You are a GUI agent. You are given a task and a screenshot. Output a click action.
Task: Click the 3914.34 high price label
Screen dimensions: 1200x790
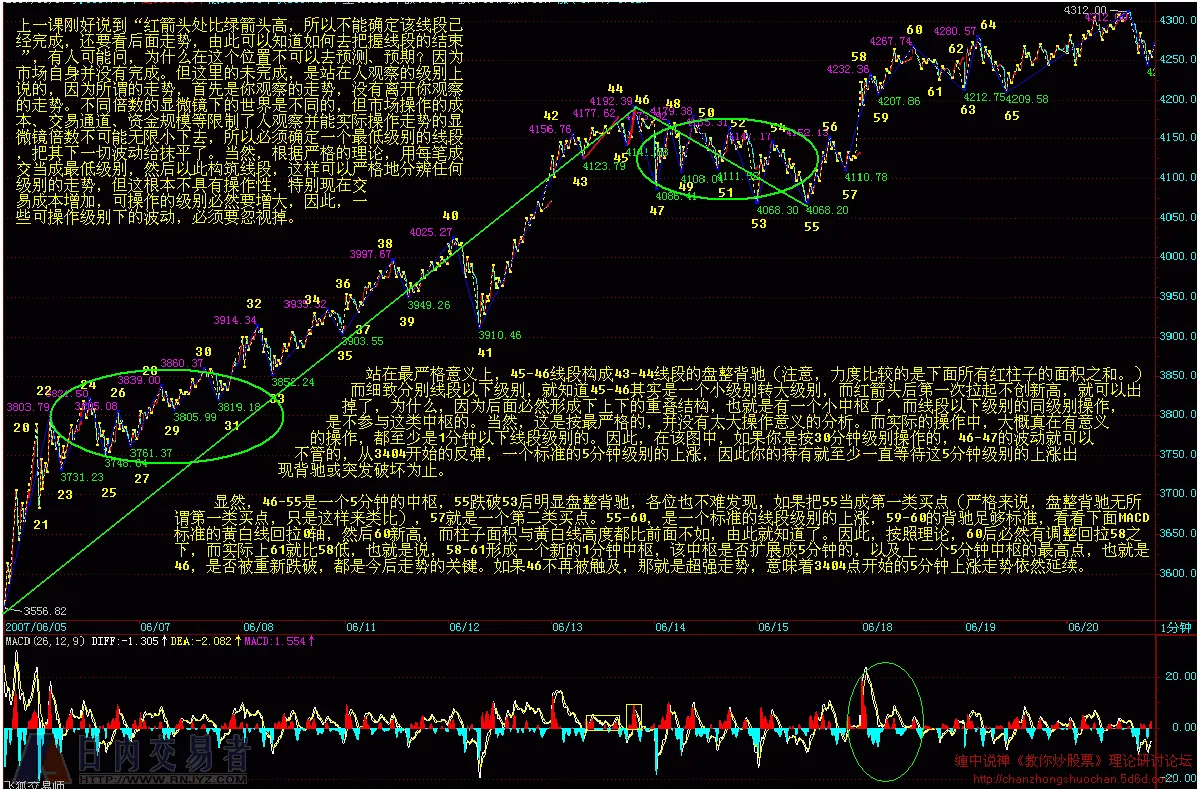(235, 320)
